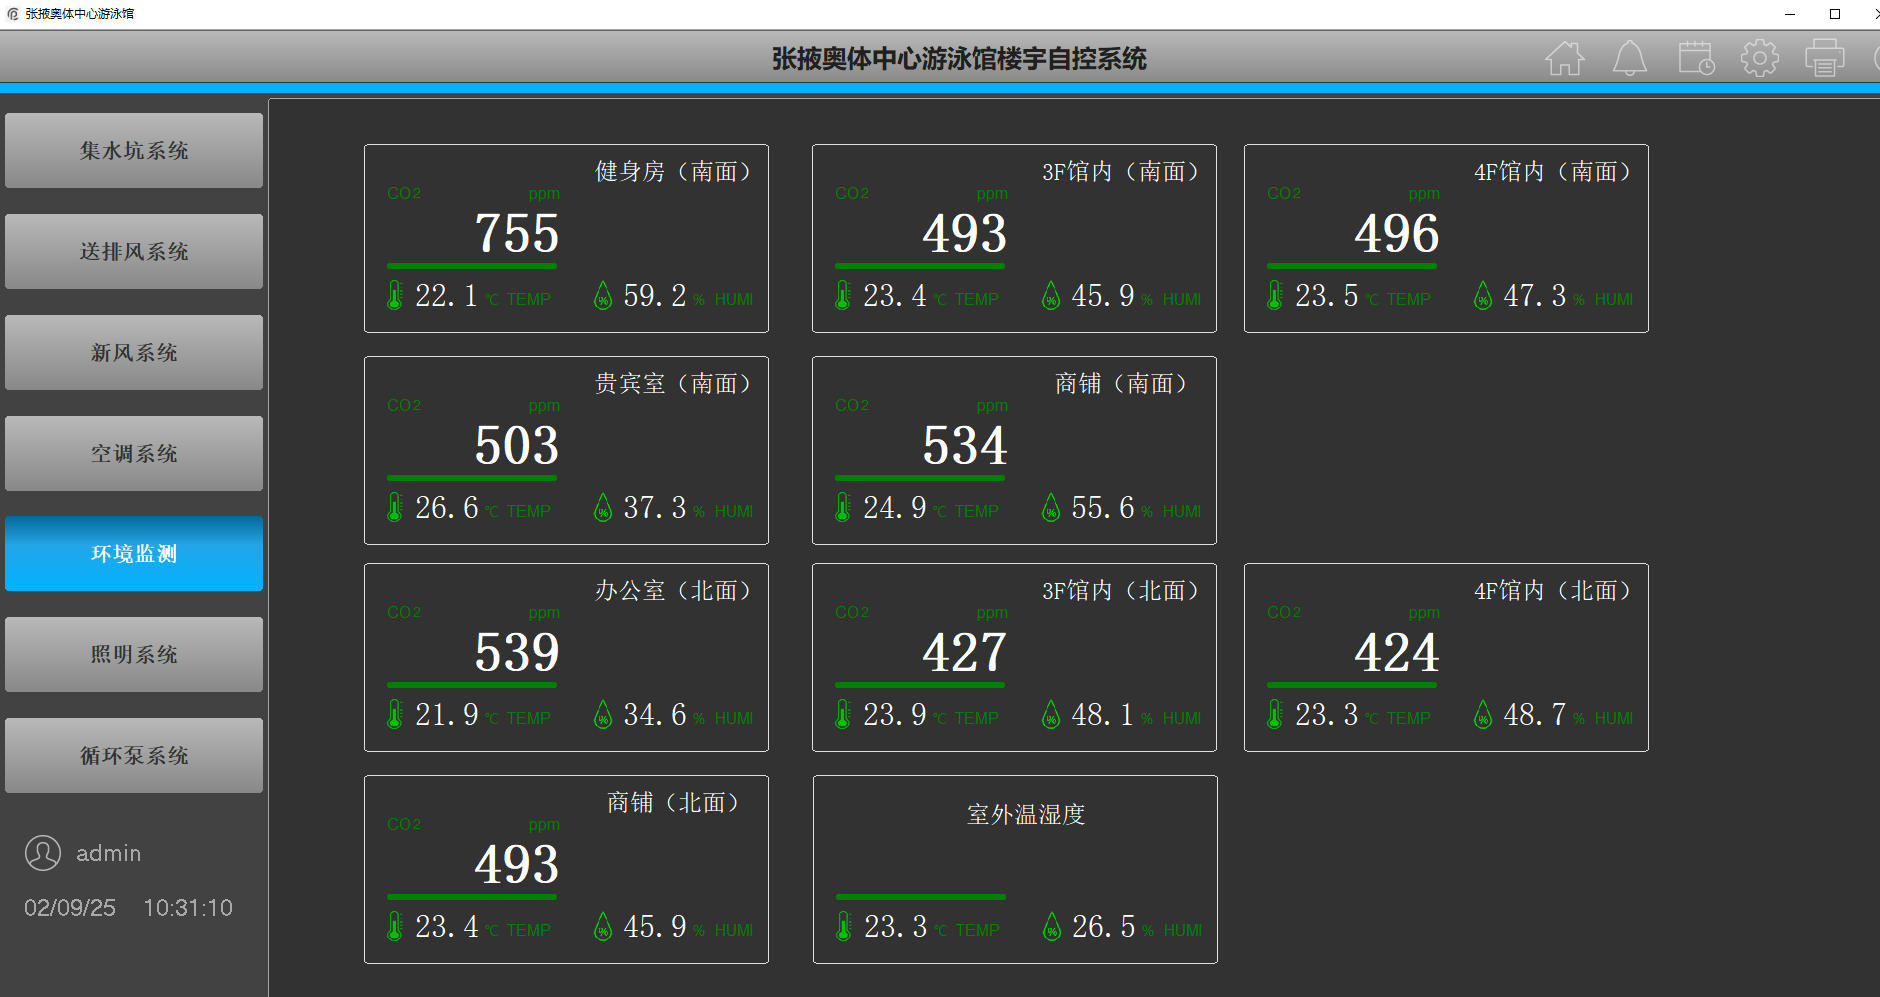Go to 新风系统 section
Screen dimensions: 1880x997
point(134,353)
